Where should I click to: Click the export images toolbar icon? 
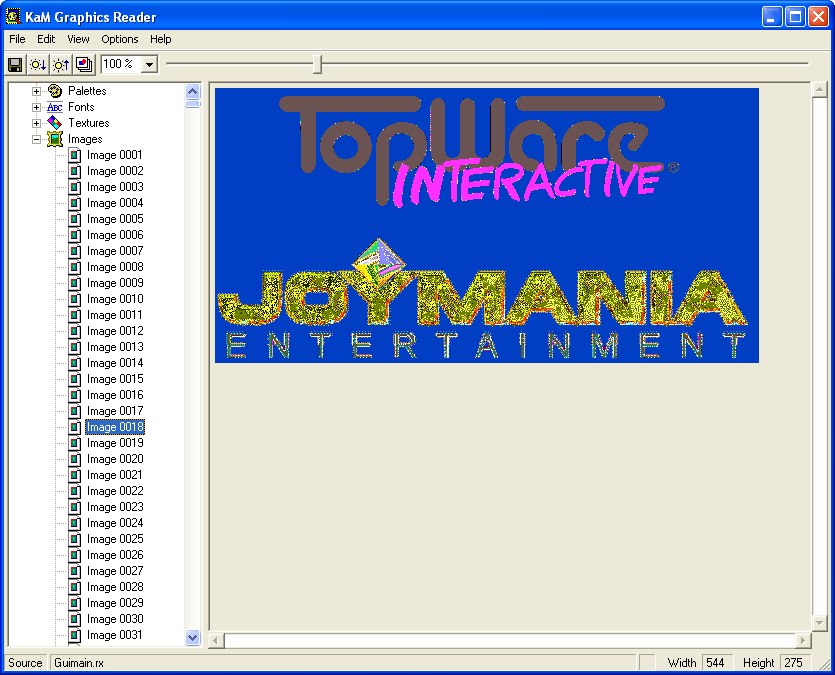tap(84, 64)
